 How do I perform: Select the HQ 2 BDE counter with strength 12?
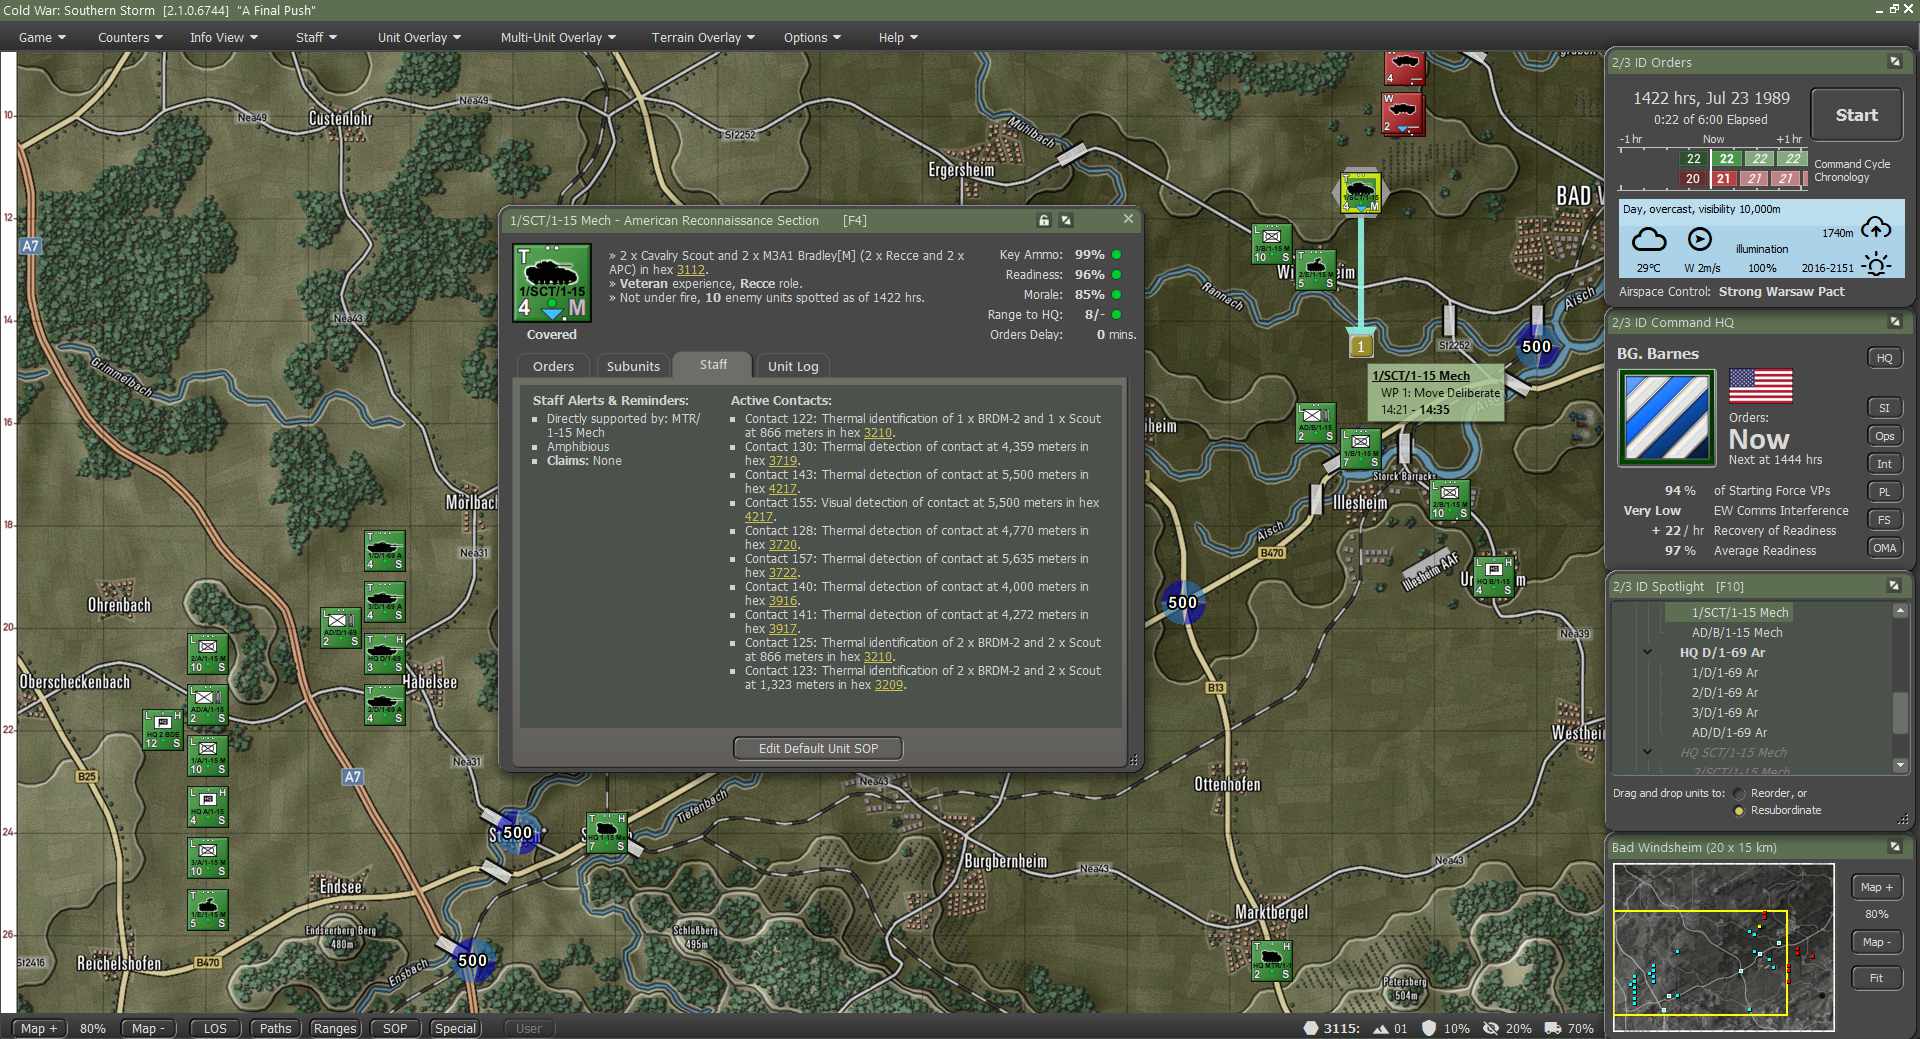[x=163, y=729]
